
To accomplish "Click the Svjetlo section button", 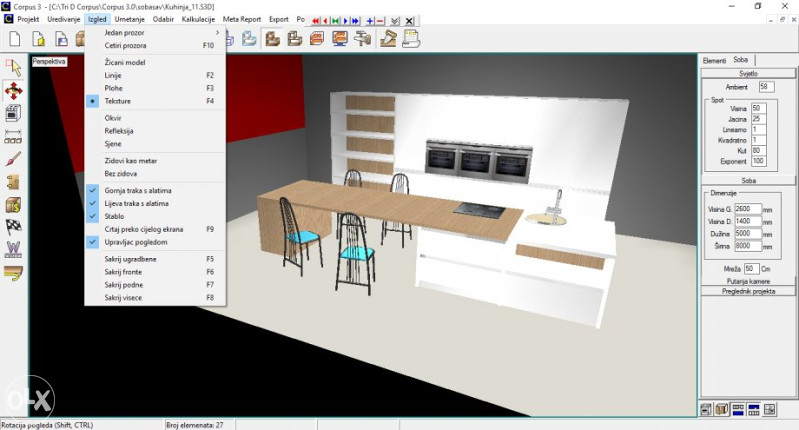I will coord(748,73).
